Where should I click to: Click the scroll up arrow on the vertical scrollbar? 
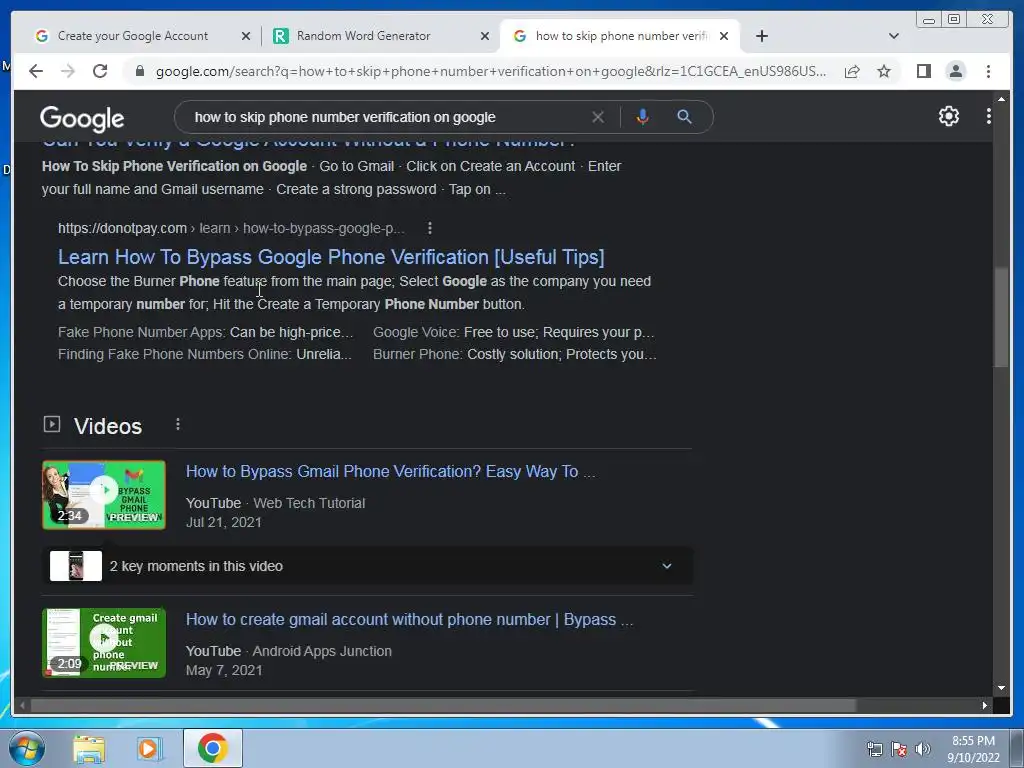[x=1001, y=99]
